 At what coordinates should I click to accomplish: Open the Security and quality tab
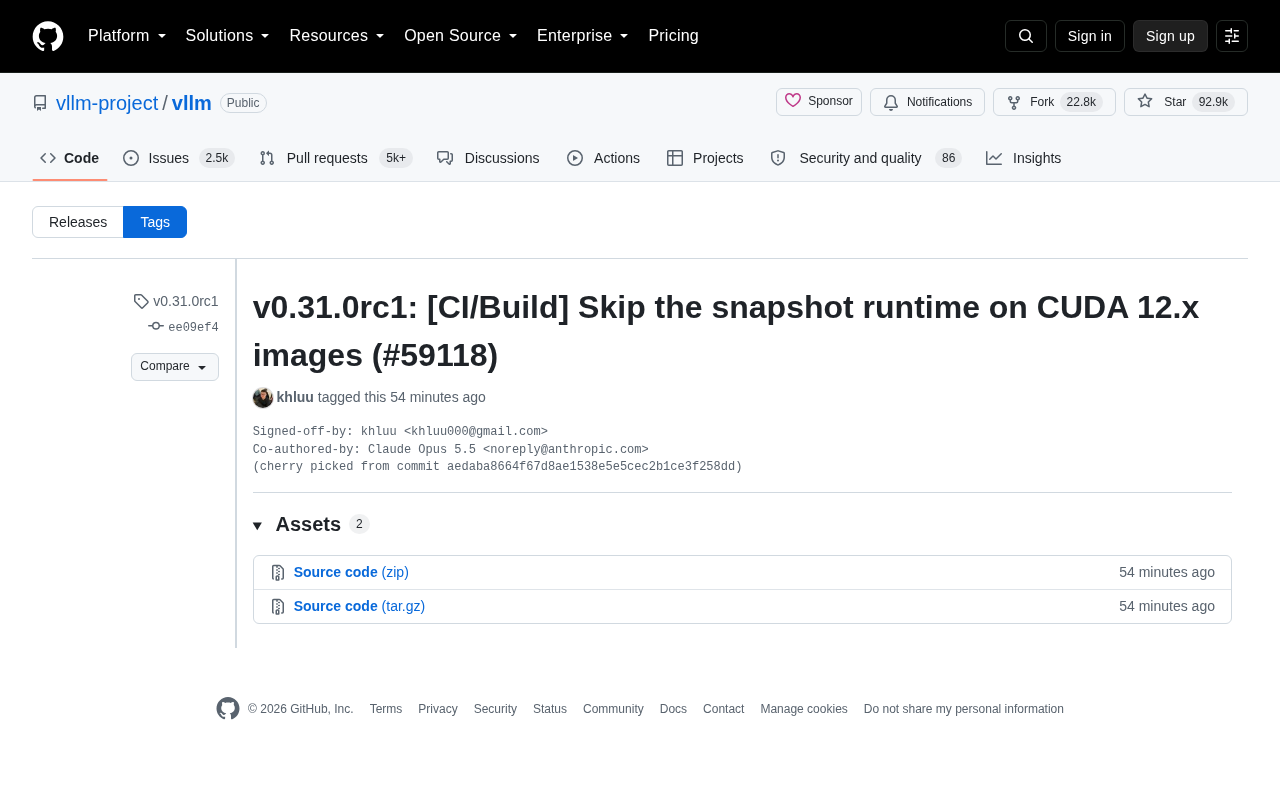865,158
